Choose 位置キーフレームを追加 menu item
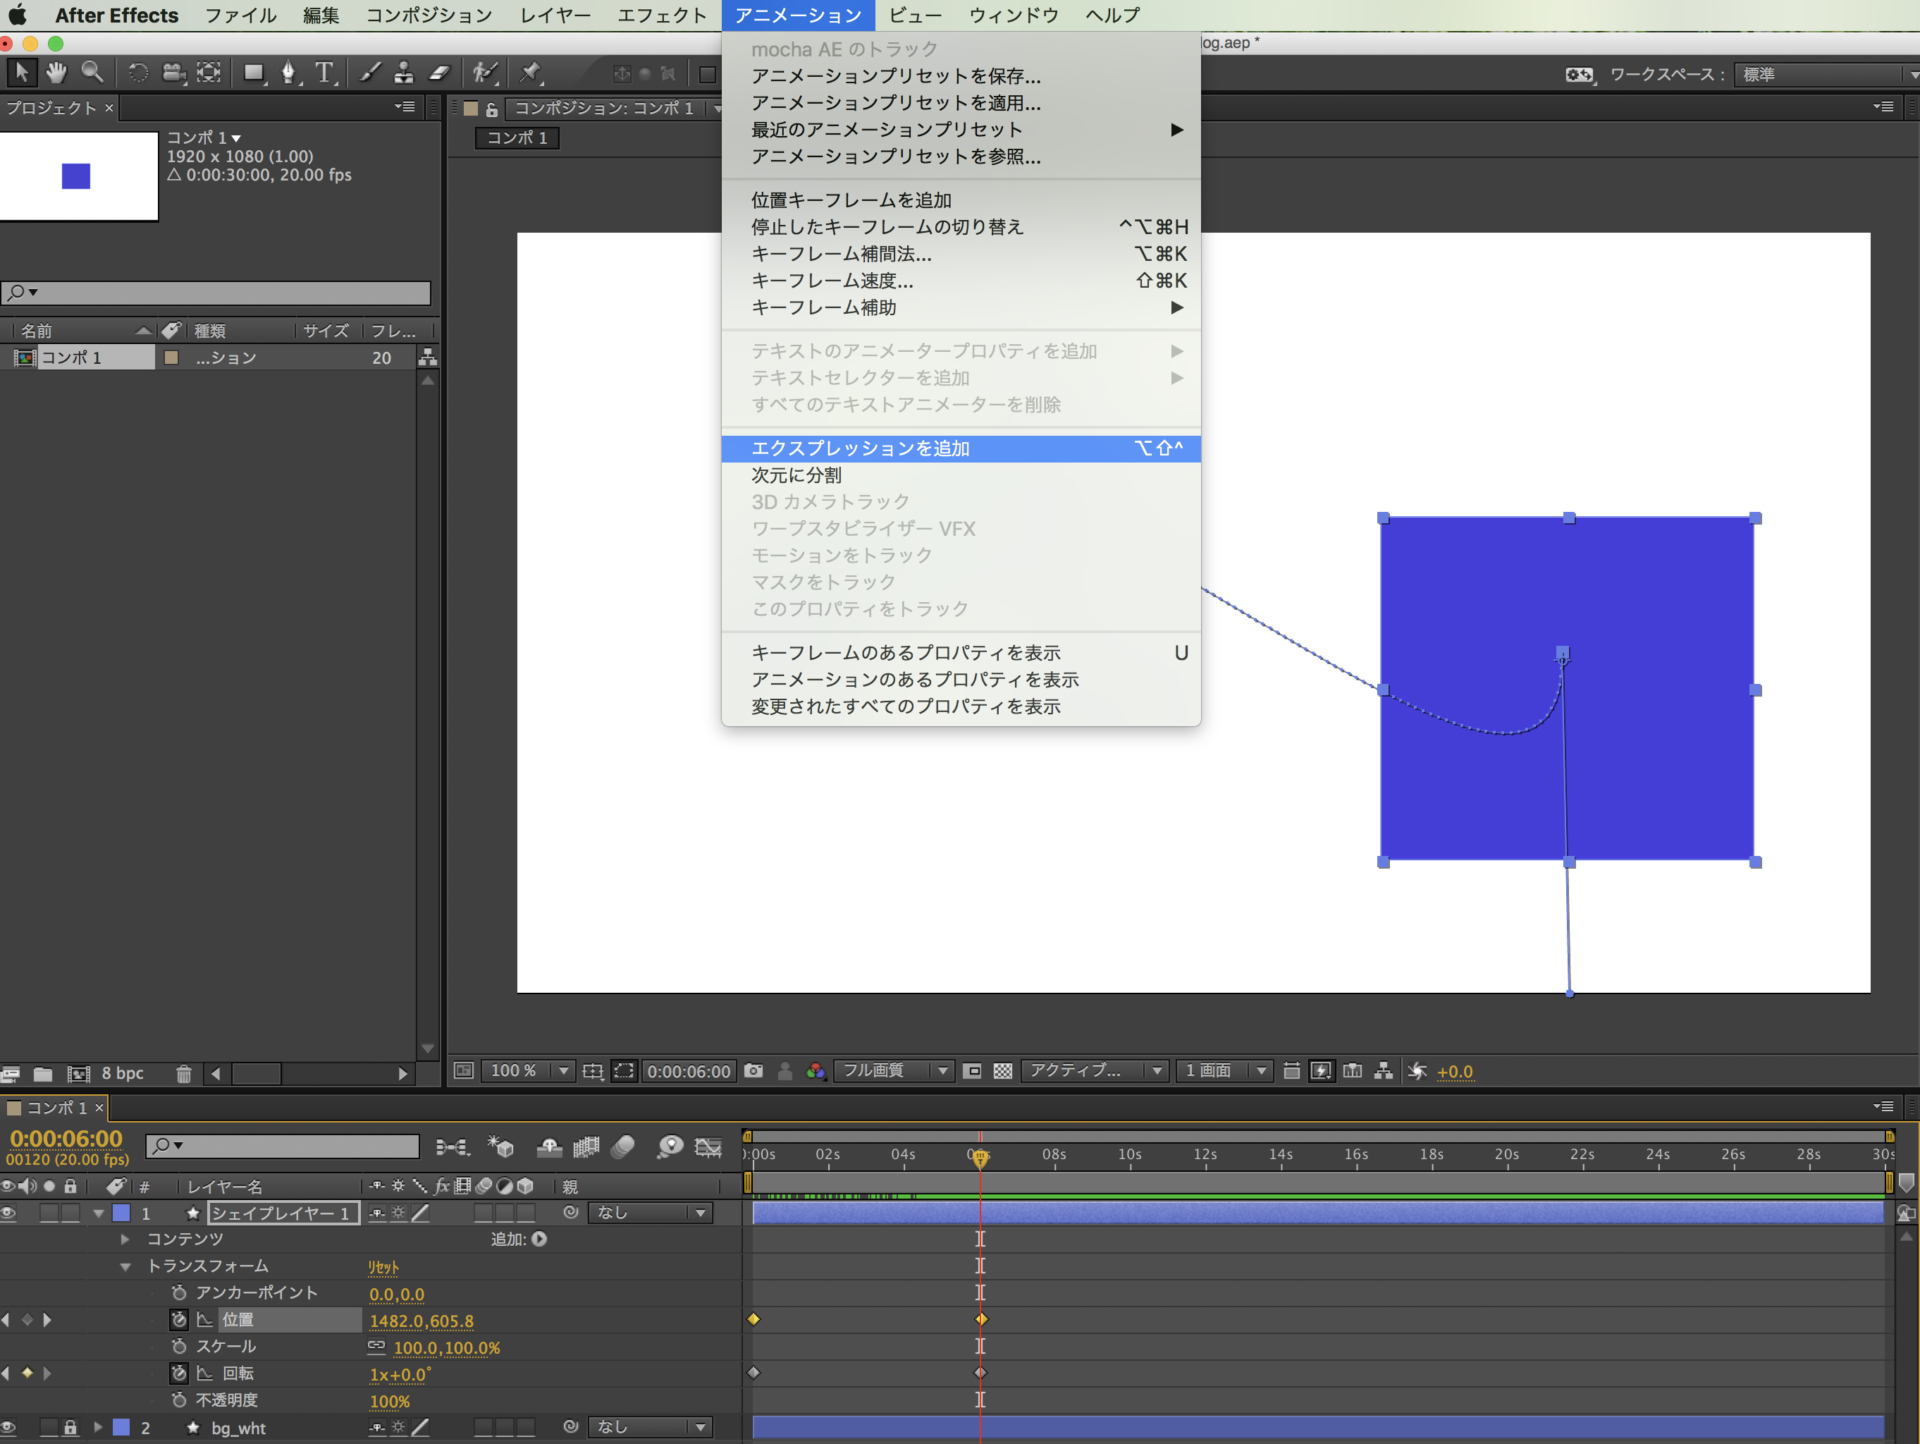The image size is (1920, 1444). pos(961,200)
